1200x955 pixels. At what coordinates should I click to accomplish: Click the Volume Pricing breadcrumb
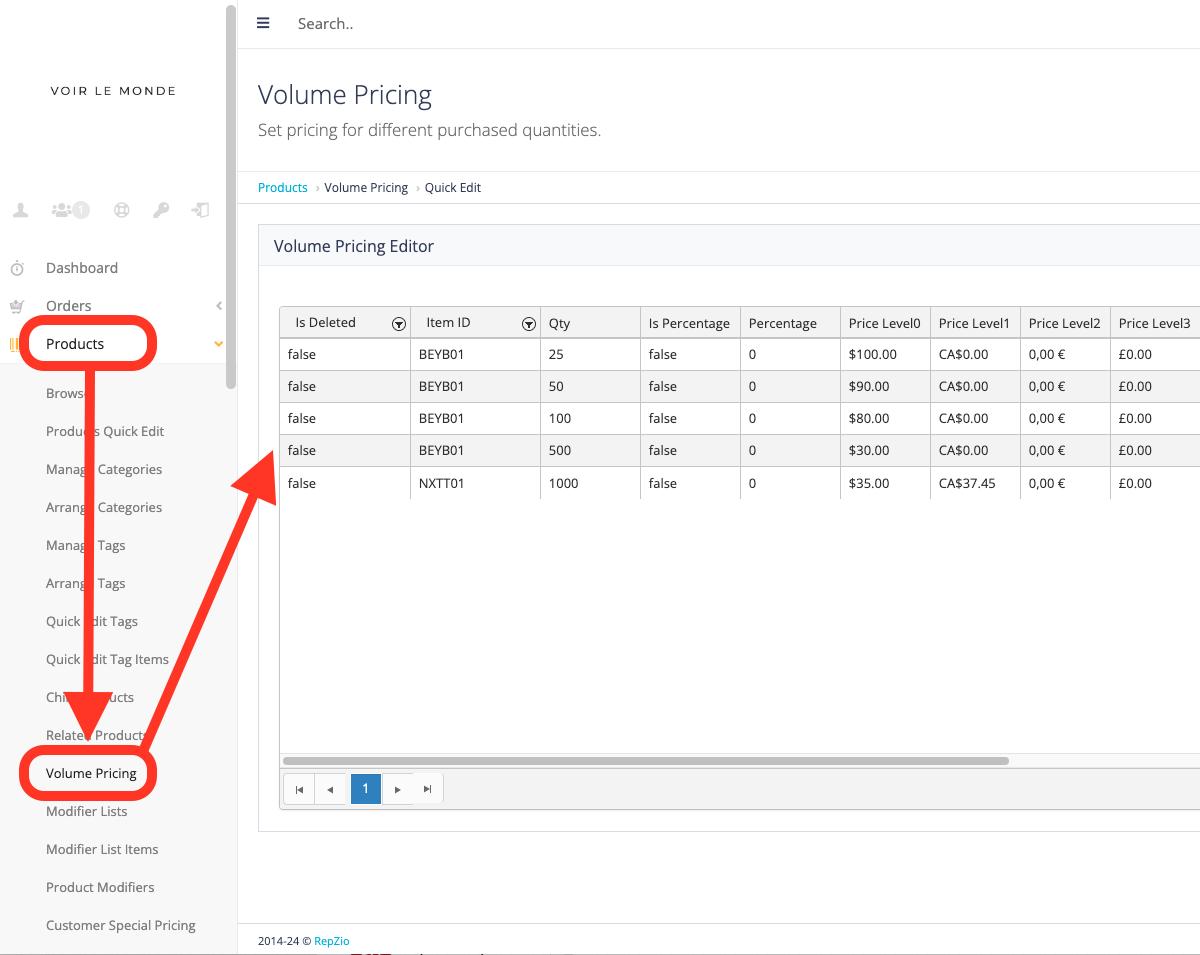[366, 187]
